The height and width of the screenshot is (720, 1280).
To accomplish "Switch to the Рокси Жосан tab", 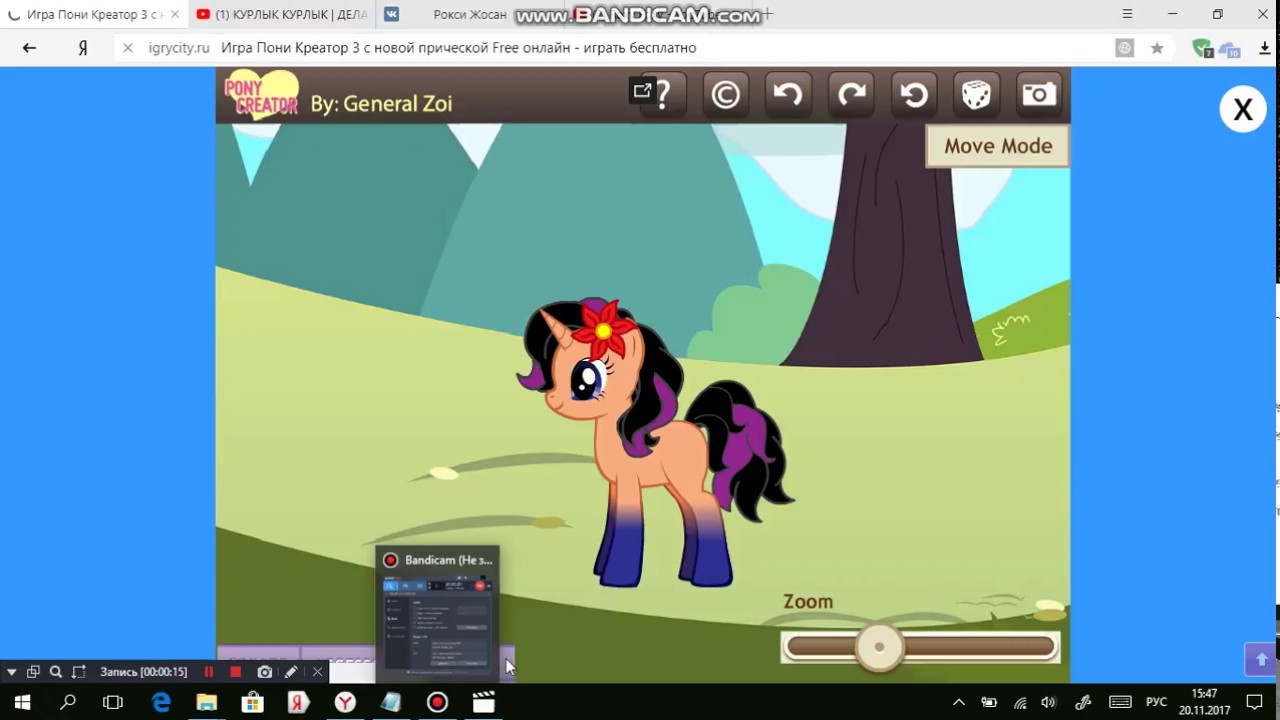I will click(x=470, y=15).
